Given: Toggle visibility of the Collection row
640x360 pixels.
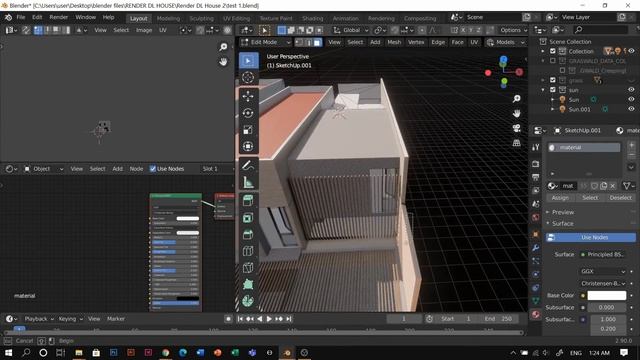Looking at the screenshot, I should tap(631, 51).
